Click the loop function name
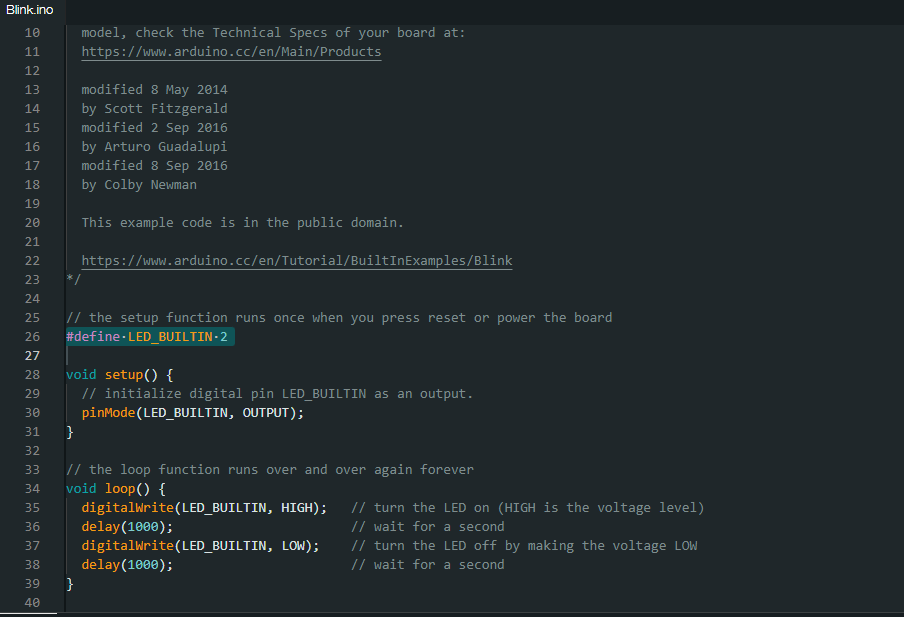Image resolution: width=904 pixels, height=617 pixels. pyautogui.click(x=120, y=488)
